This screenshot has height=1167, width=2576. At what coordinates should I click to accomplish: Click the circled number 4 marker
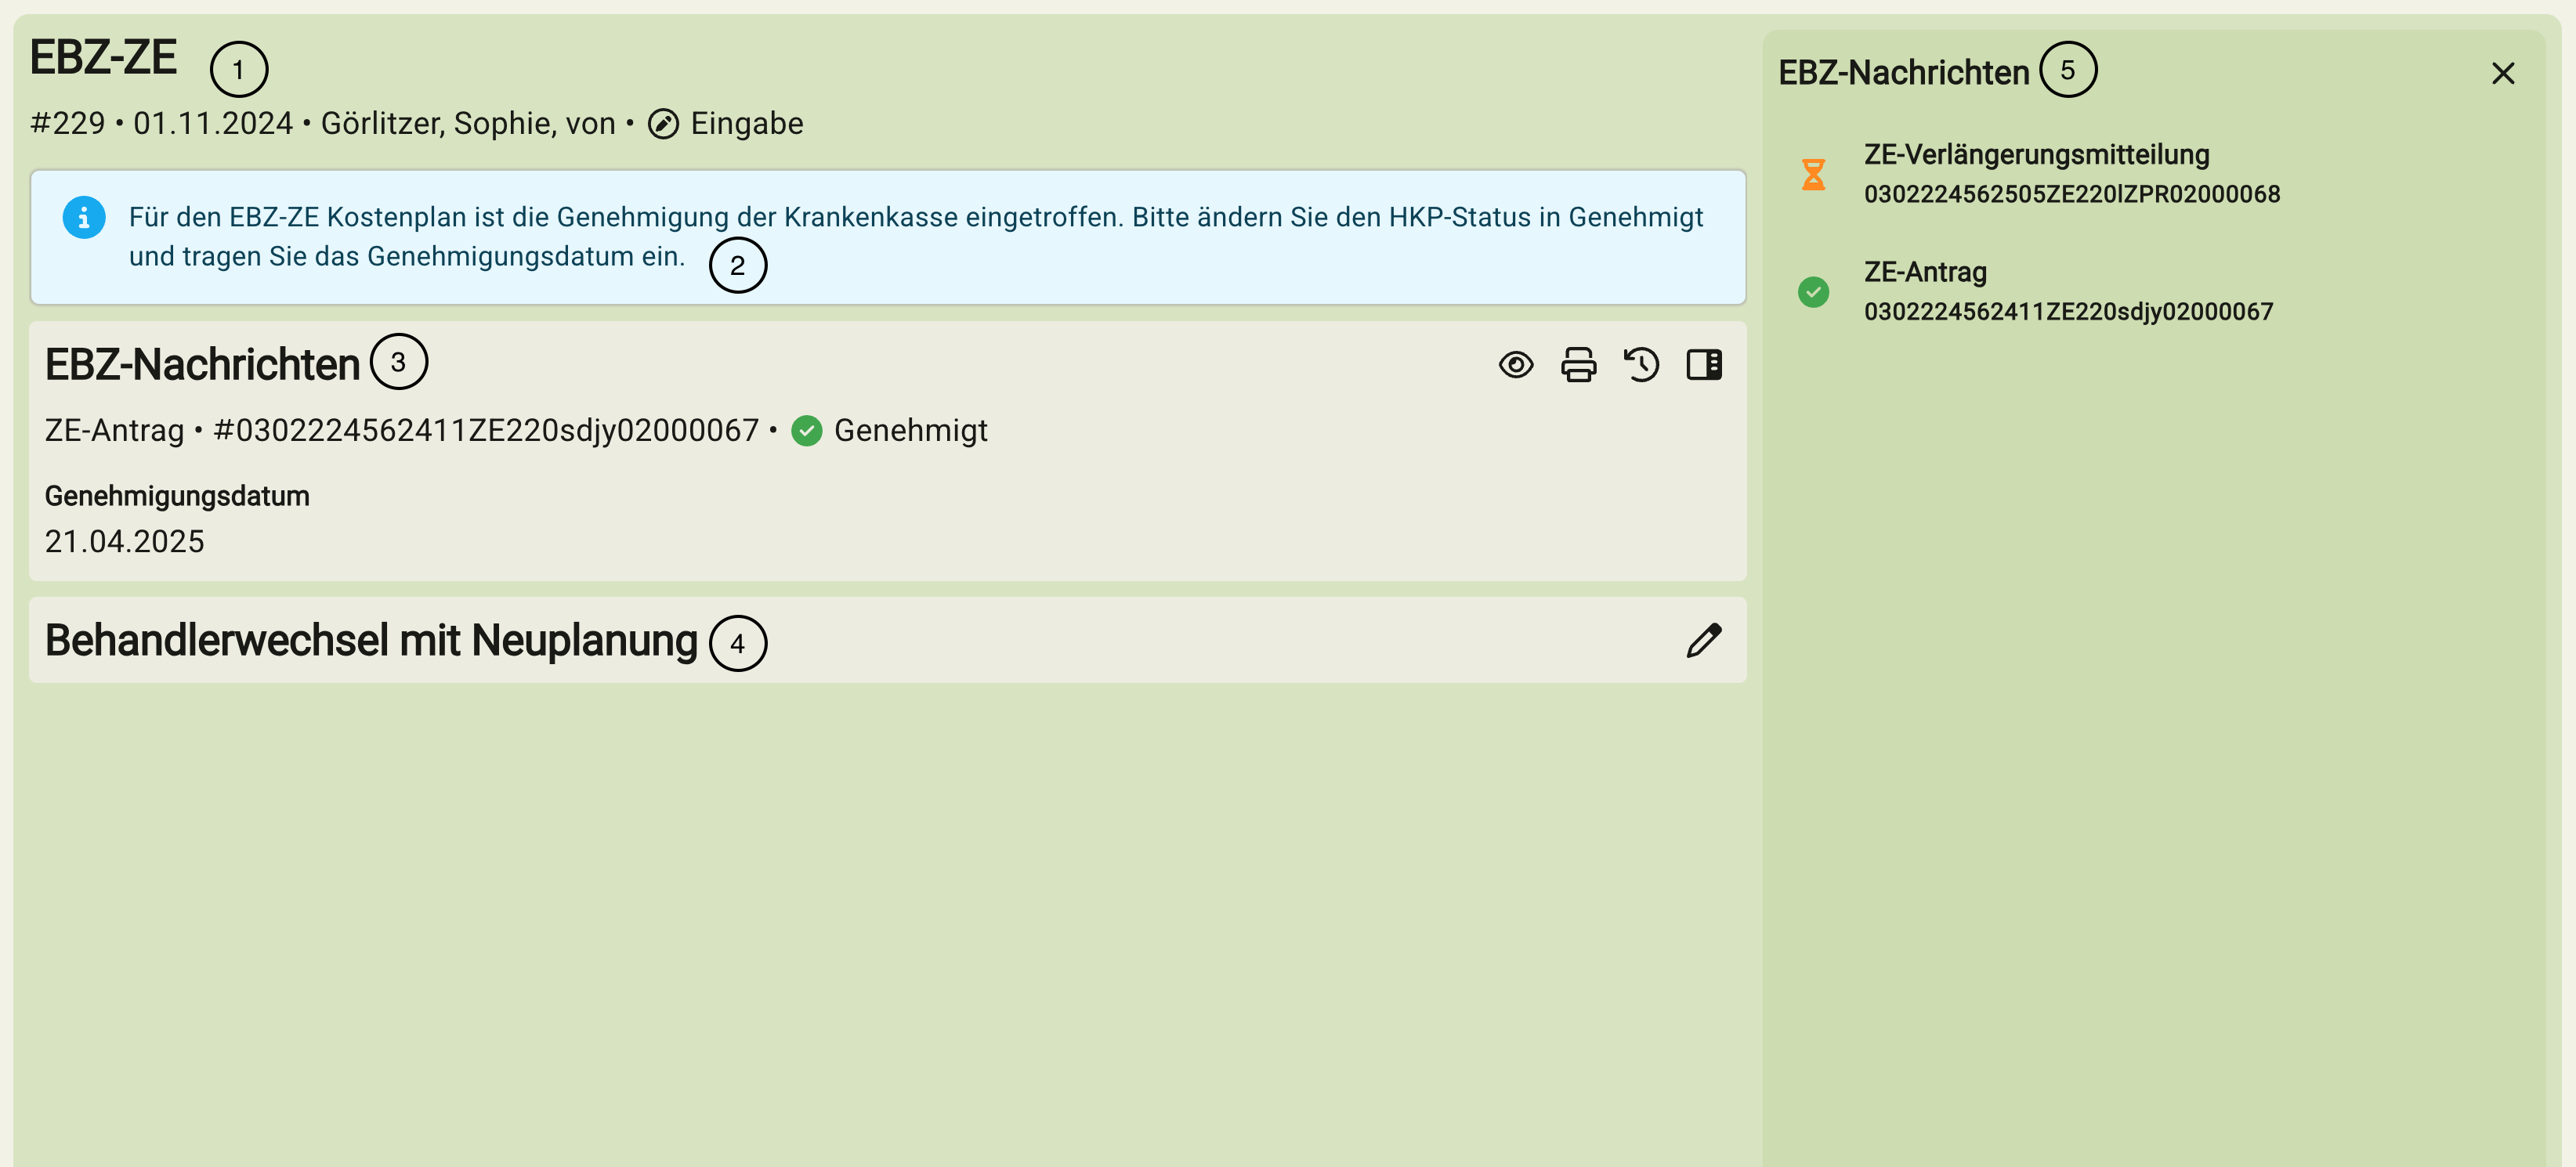[737, 644]
